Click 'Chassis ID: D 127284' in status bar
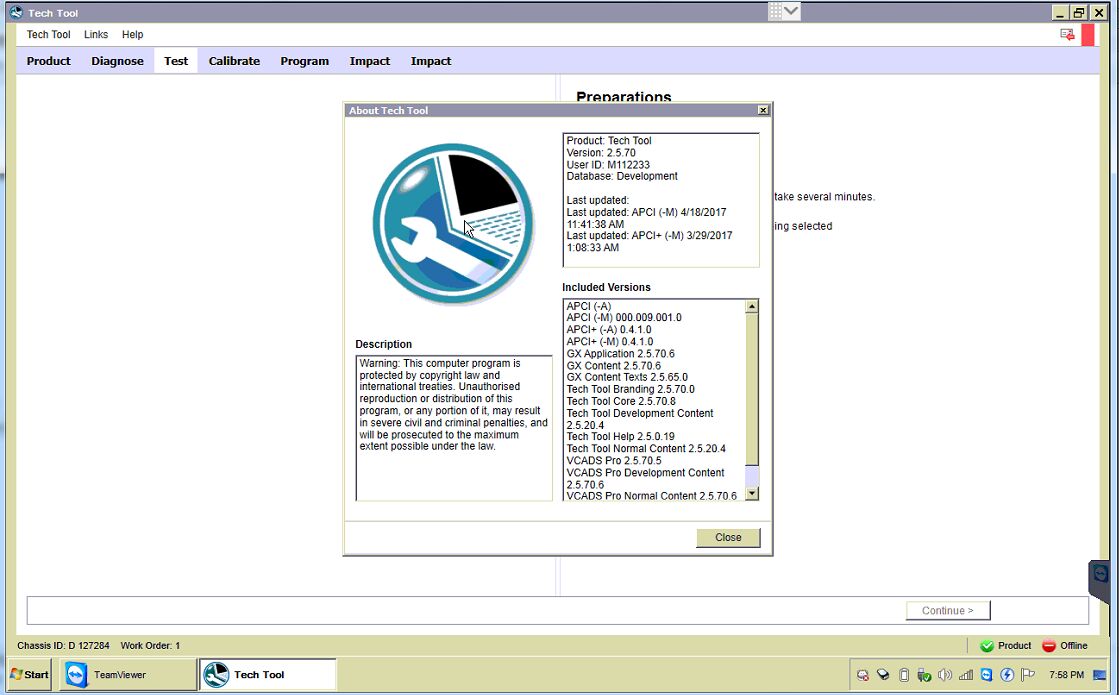This screenshot has width=1119, height=695. point(64,646)
